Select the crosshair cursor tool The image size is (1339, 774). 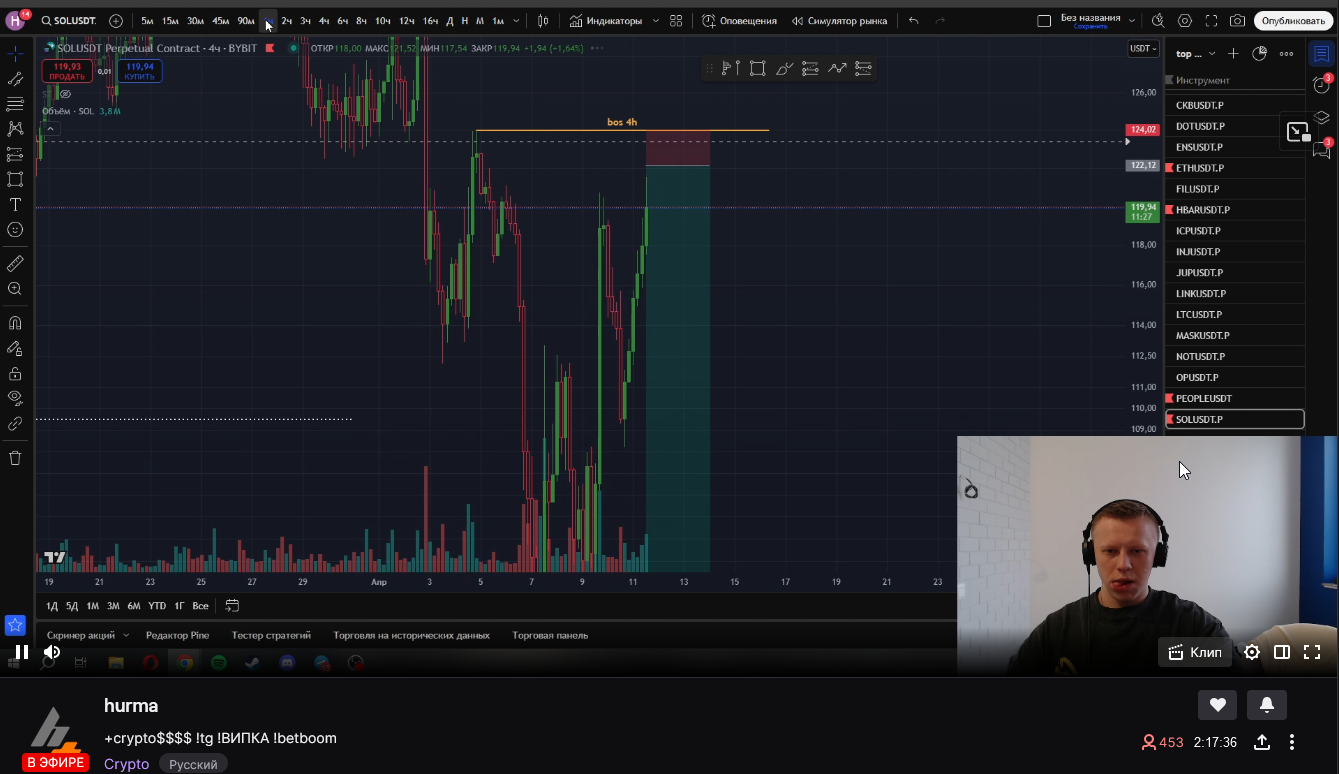click(15, 54)
